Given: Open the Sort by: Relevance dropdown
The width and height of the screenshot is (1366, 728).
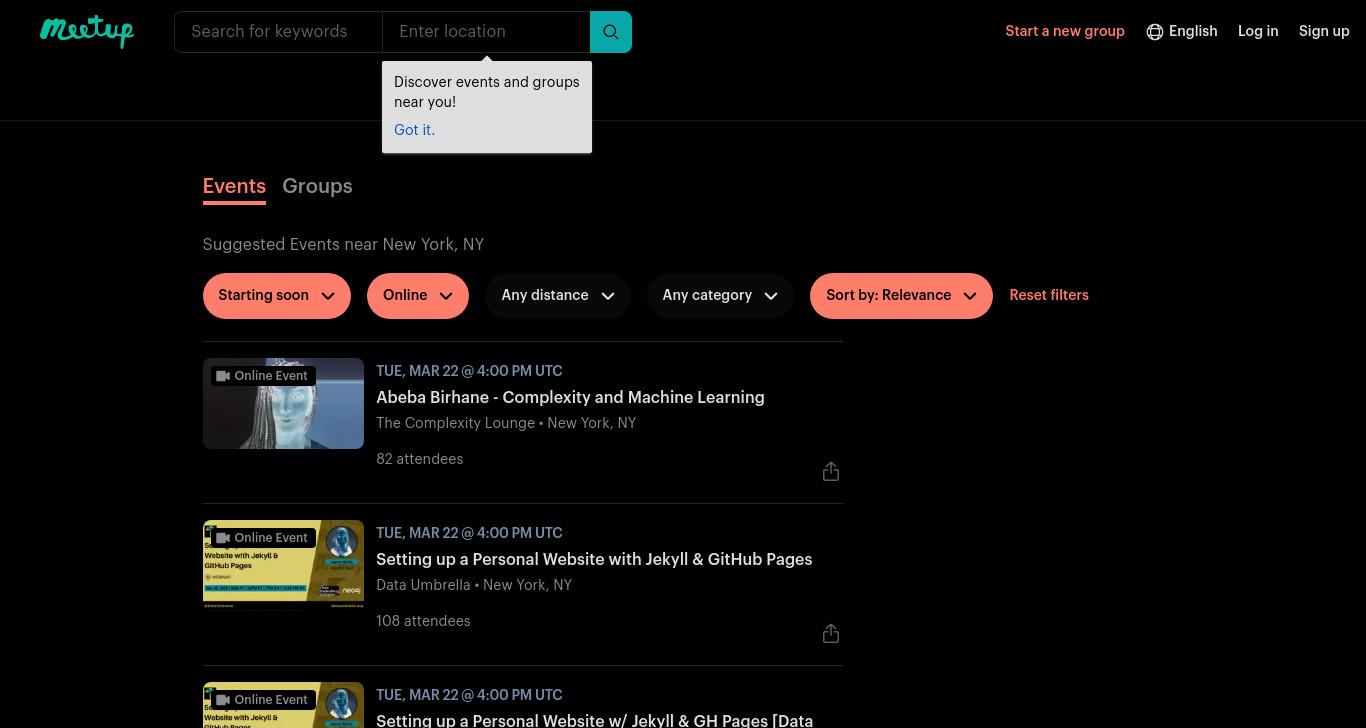Looking at the screenshot, I should (901, 296).
